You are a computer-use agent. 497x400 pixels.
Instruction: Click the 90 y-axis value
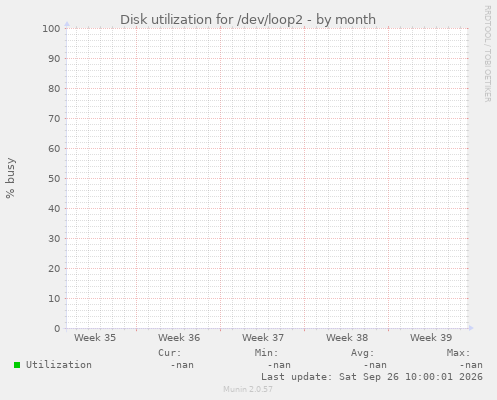click(x=54, y=59)
